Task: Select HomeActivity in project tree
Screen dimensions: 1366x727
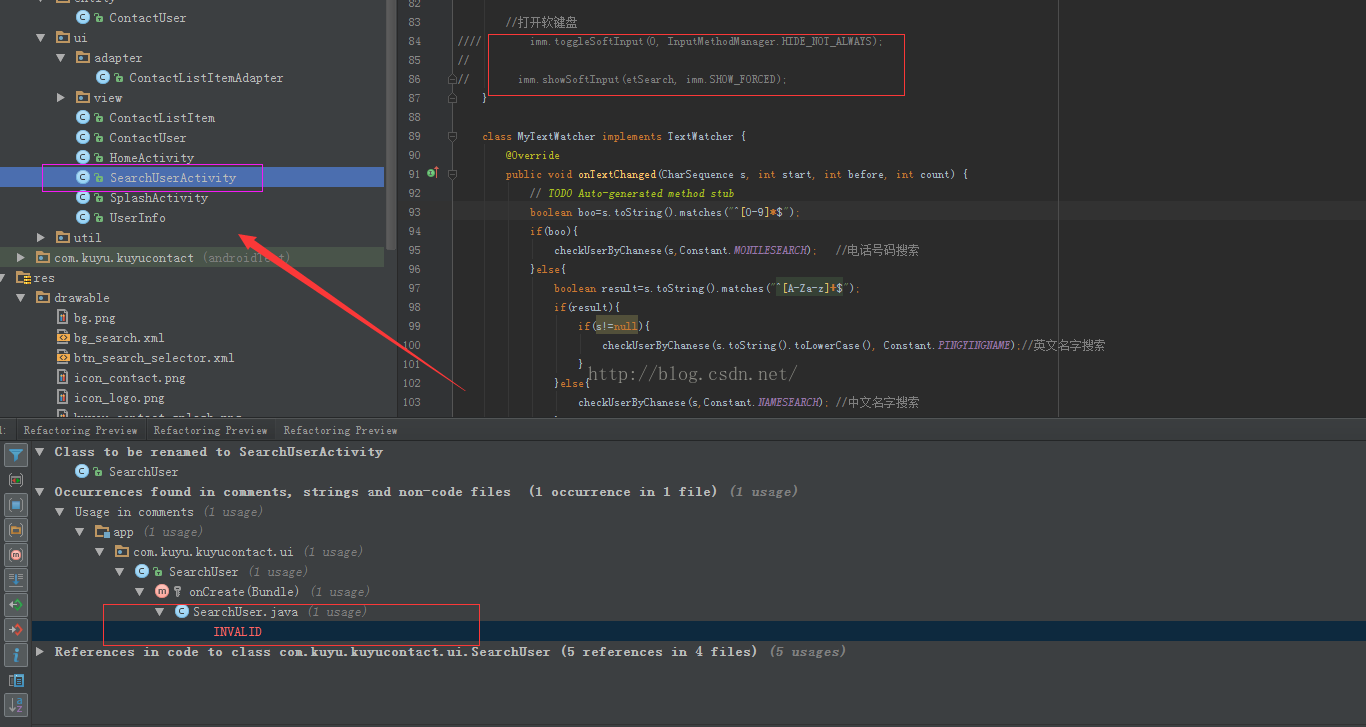Action: point(152,158)
